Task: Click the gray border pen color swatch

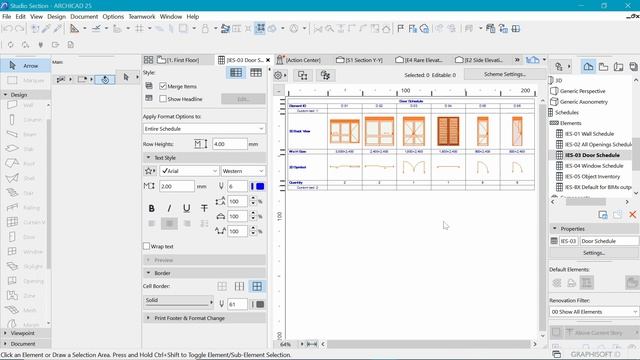Action: click(x=260, y=304)
